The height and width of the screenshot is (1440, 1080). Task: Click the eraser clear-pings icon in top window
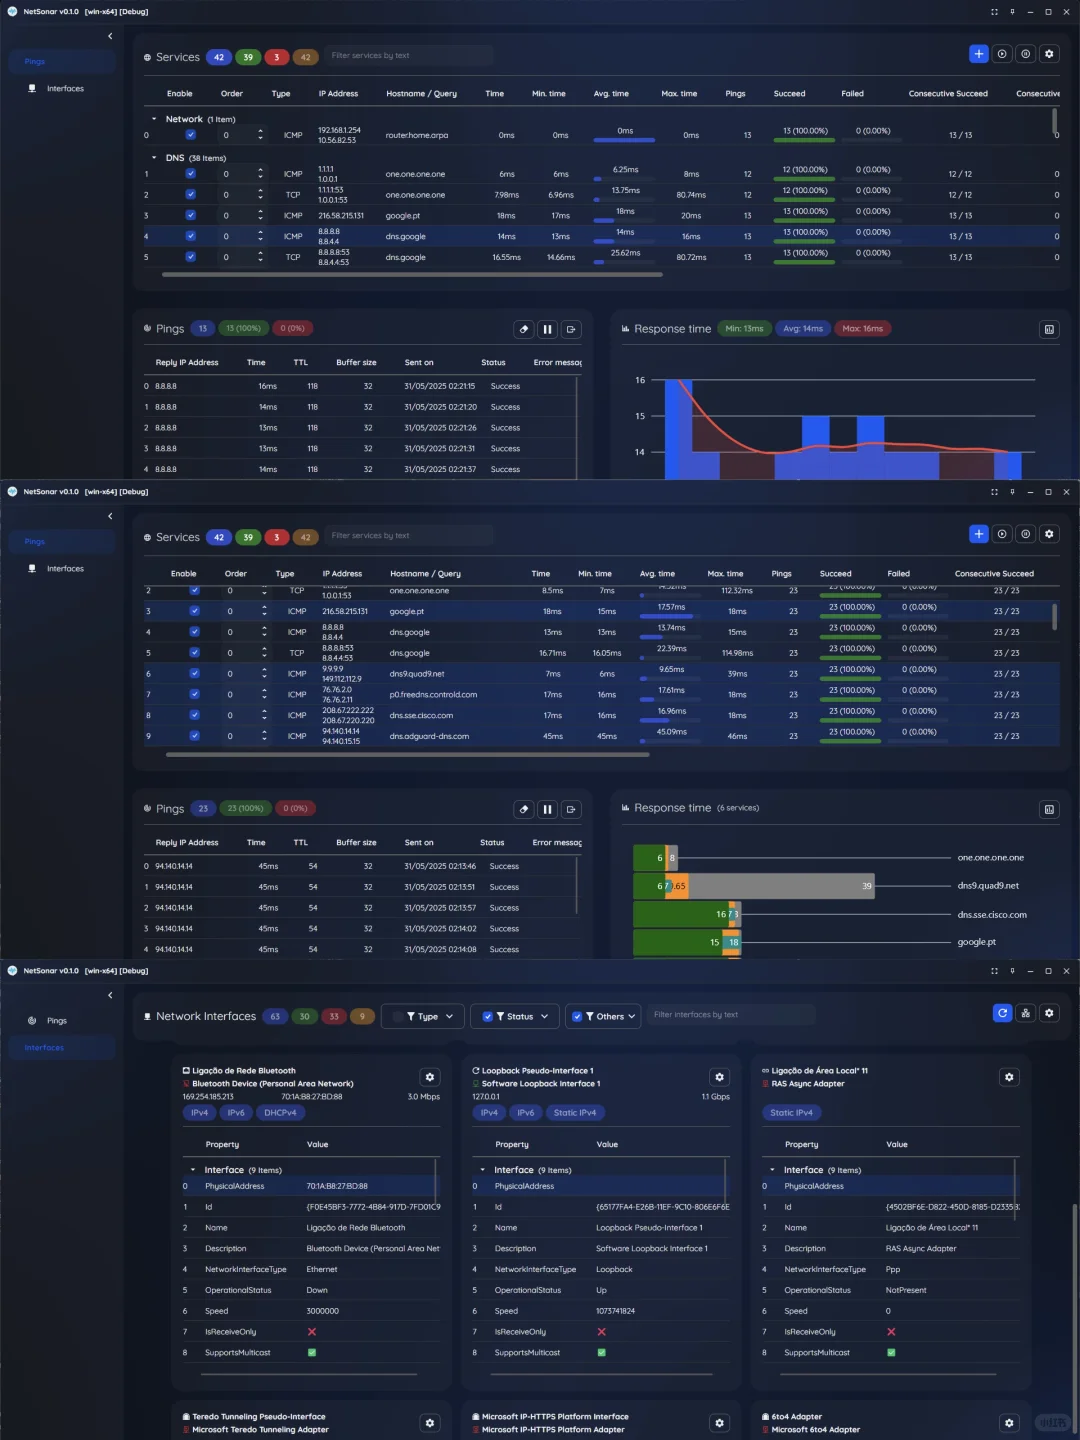tap(524, 329)
